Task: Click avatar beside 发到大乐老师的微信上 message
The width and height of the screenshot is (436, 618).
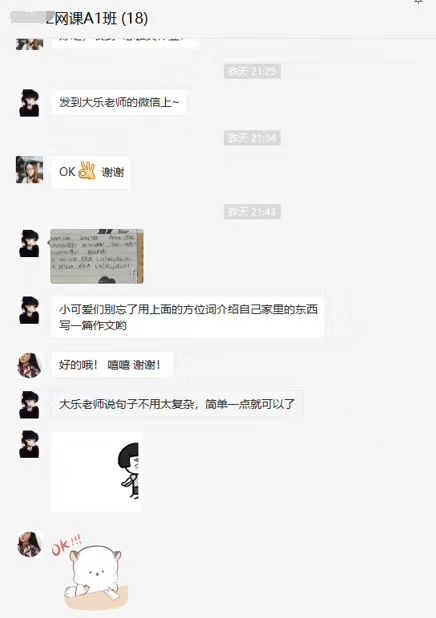Action: pos(30,103)
